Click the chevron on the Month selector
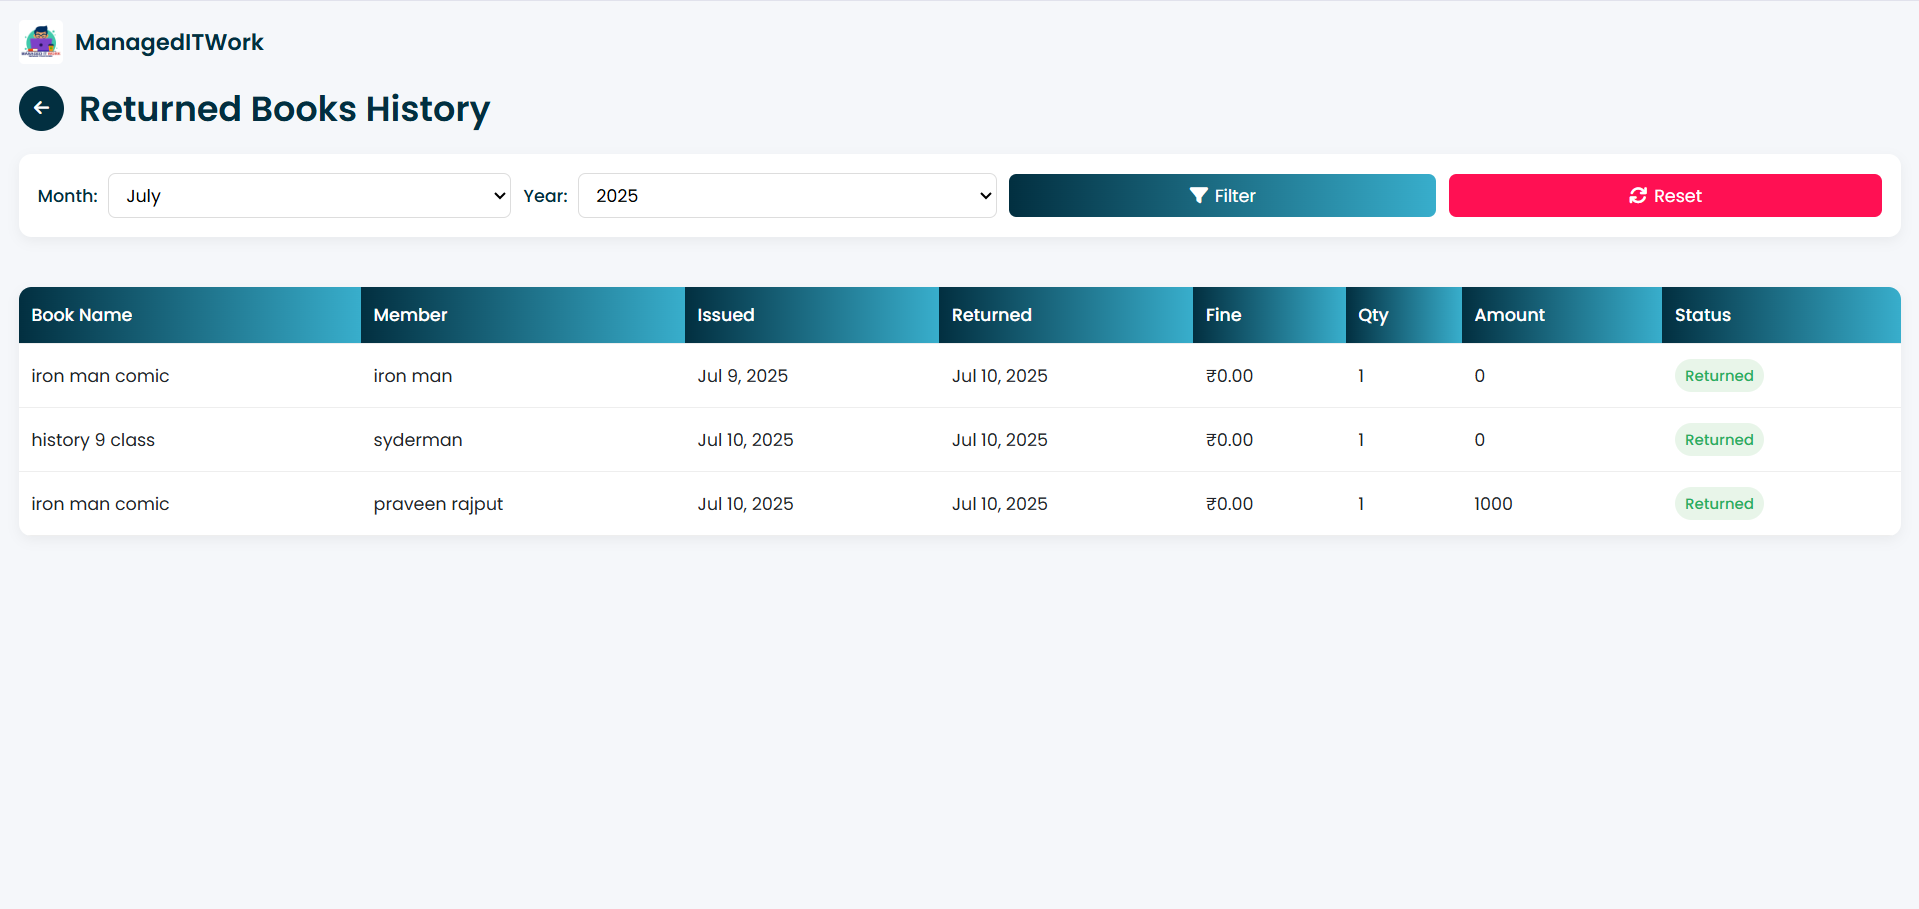 pyautogui.click(x=498, y=196)
